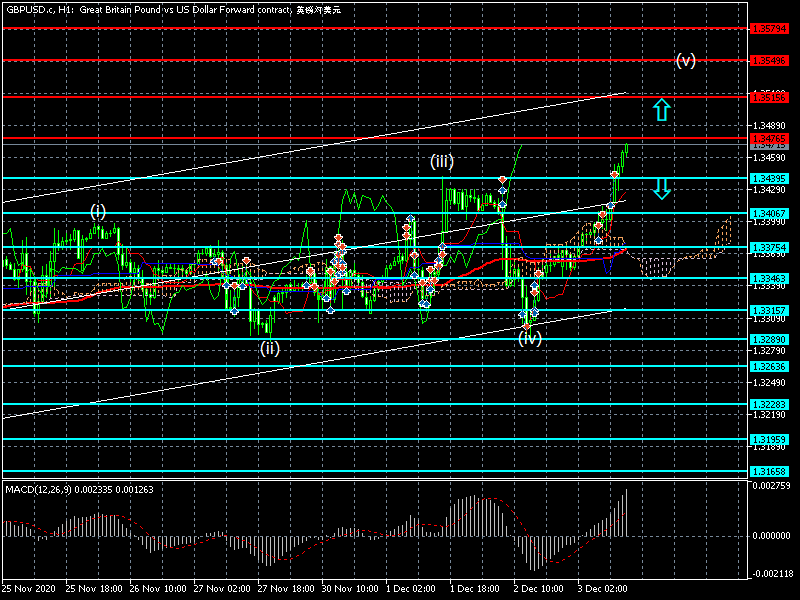The width and height of the screenshot is (800, 600).
Task: Click the 1.34890 price axis value
Action: pyautogui.click(x=769, y=126)
